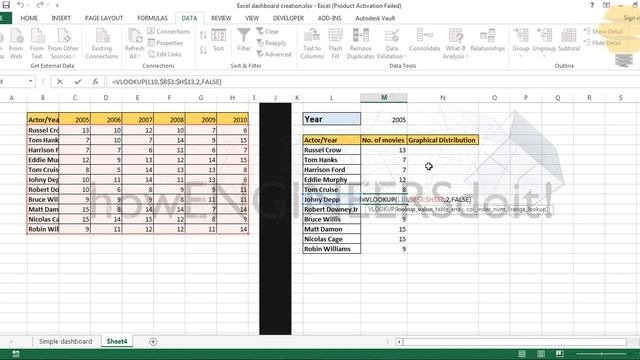This screenshot has height=360, width=640.
Task: Switch to Page Layout view icon
Action: tap(541, 353)
